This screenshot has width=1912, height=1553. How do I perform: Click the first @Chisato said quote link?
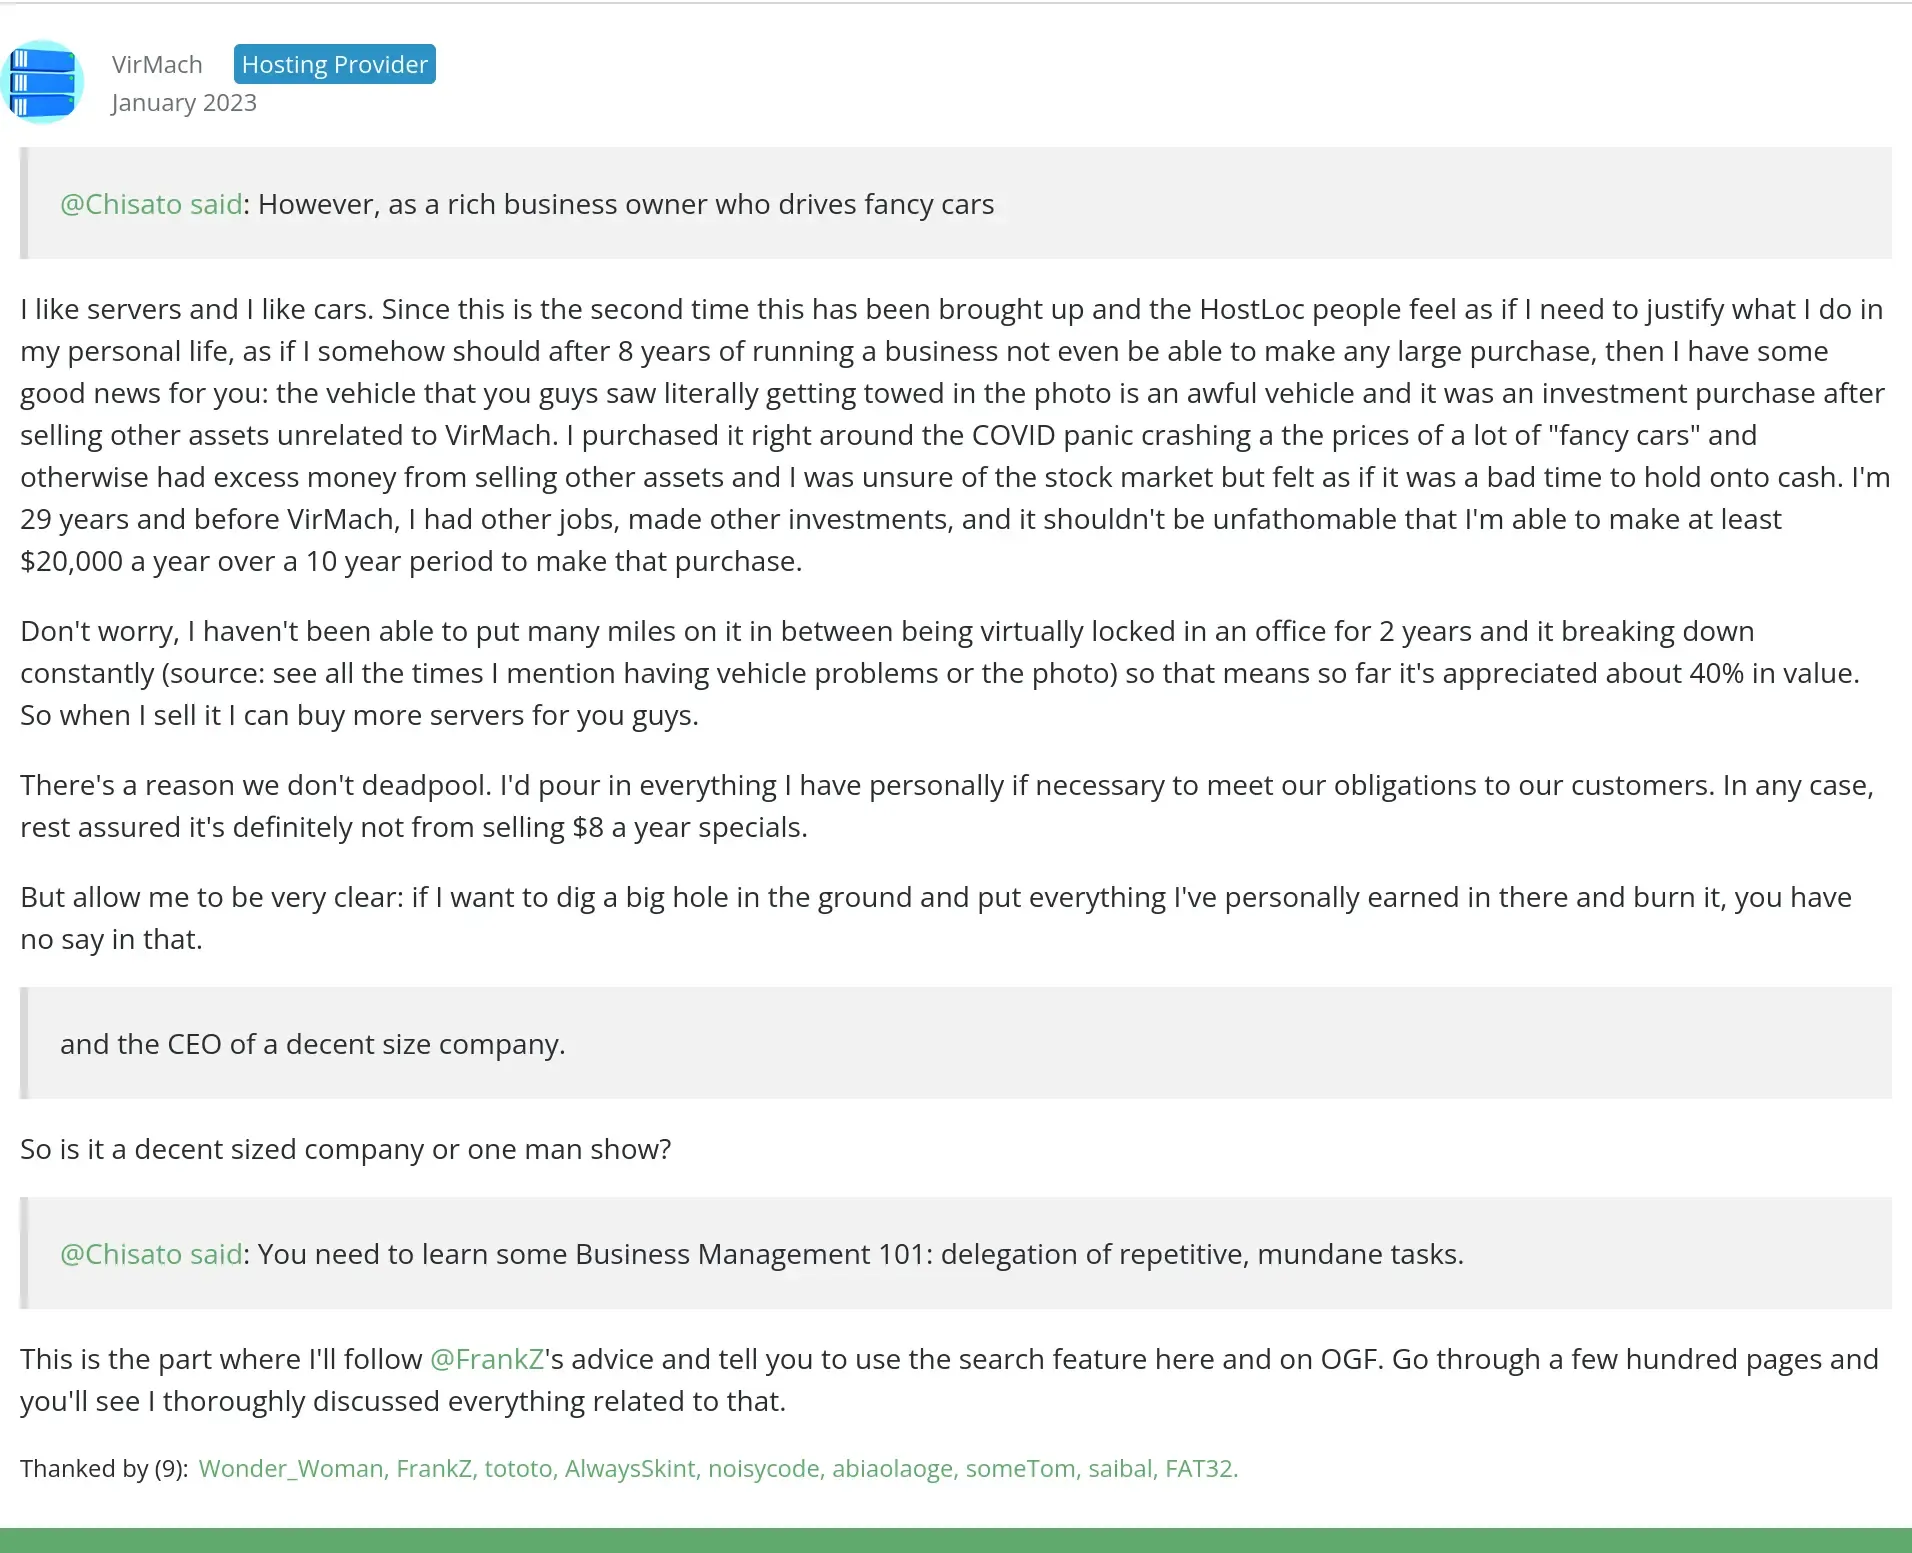[x=151, y=204]
